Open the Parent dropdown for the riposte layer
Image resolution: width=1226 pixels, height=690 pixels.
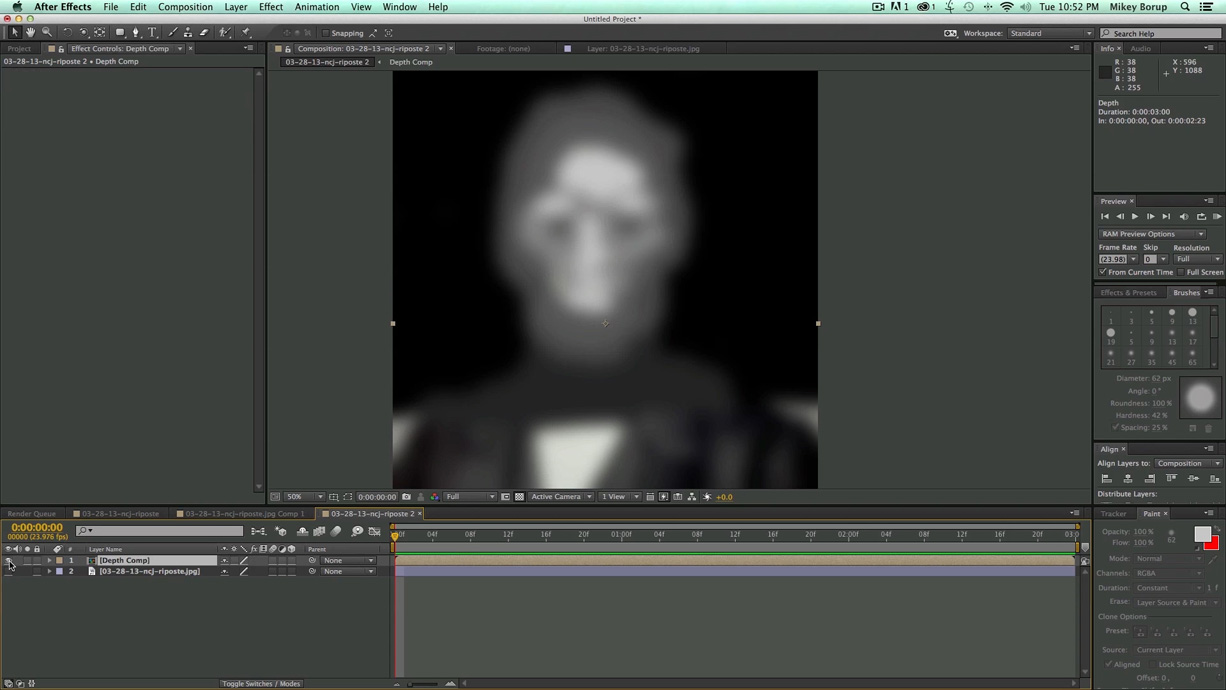click(348, 571)
